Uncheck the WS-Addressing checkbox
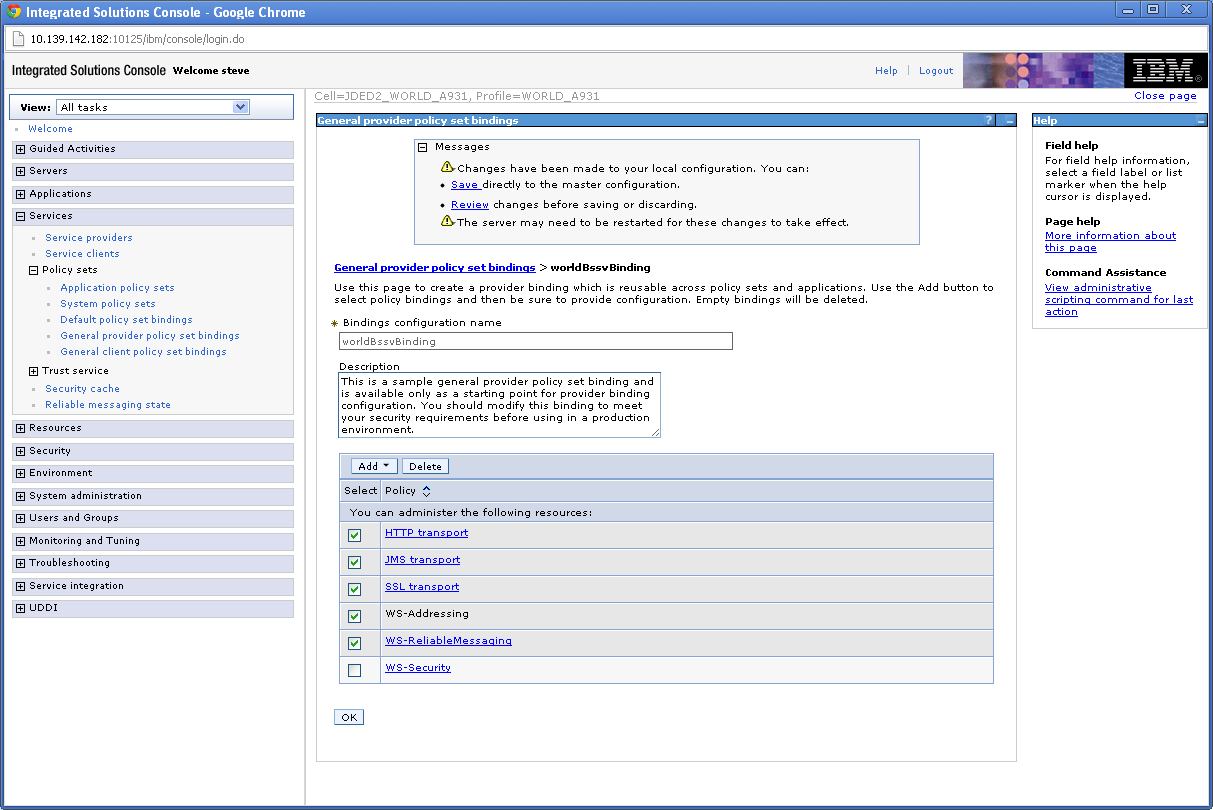 pyautogui.click(x=354, y=616)
